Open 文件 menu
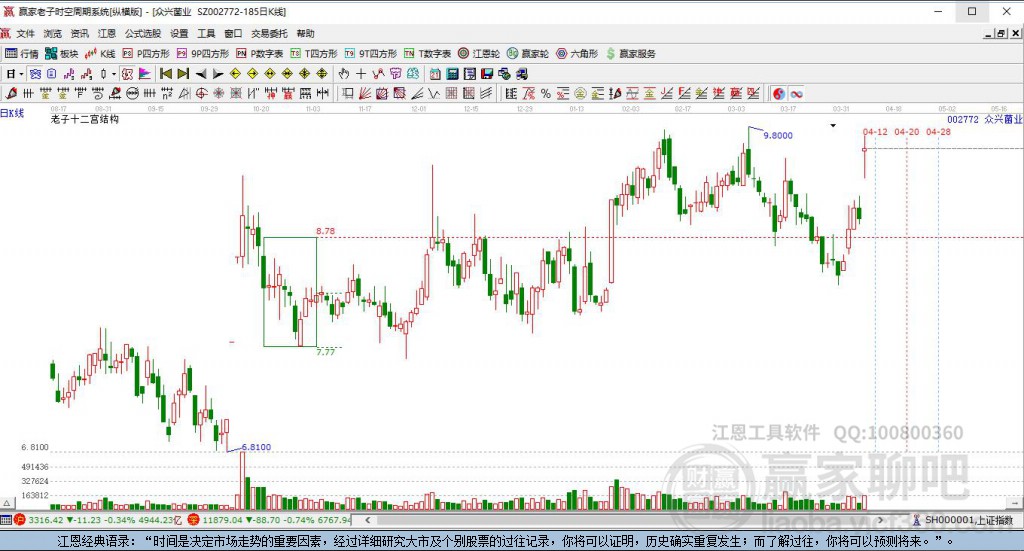The height and width of the screenshot is (551, 1024). click(x=25, y=33)
